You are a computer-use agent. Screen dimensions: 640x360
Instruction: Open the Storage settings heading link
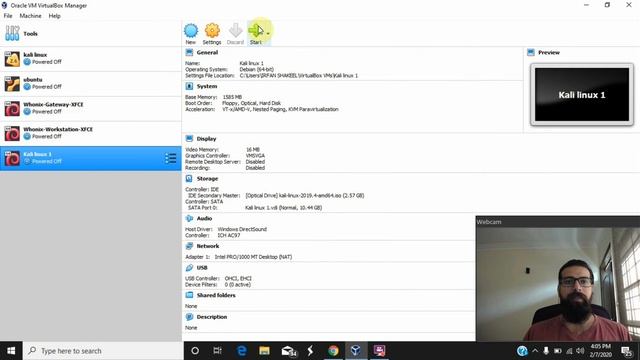pyautogui.click(x=207, y=179)
